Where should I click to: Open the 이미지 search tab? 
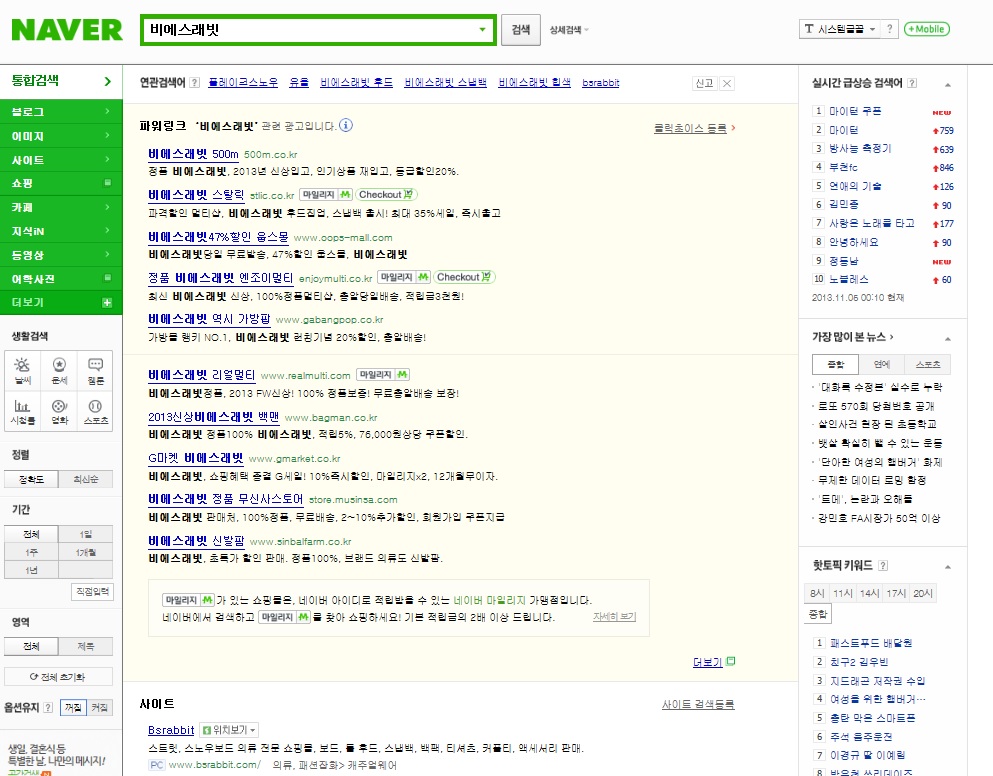click(61, 136)
